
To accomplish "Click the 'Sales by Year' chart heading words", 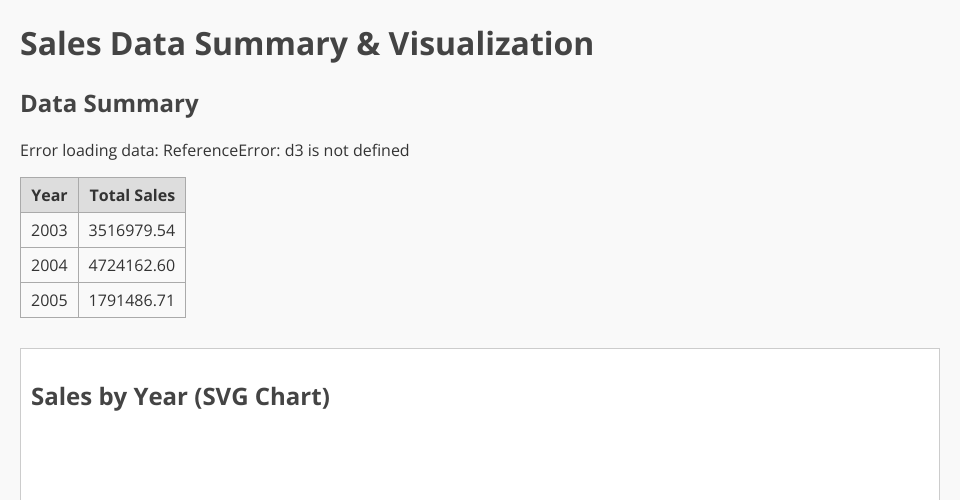I will 109,397.
